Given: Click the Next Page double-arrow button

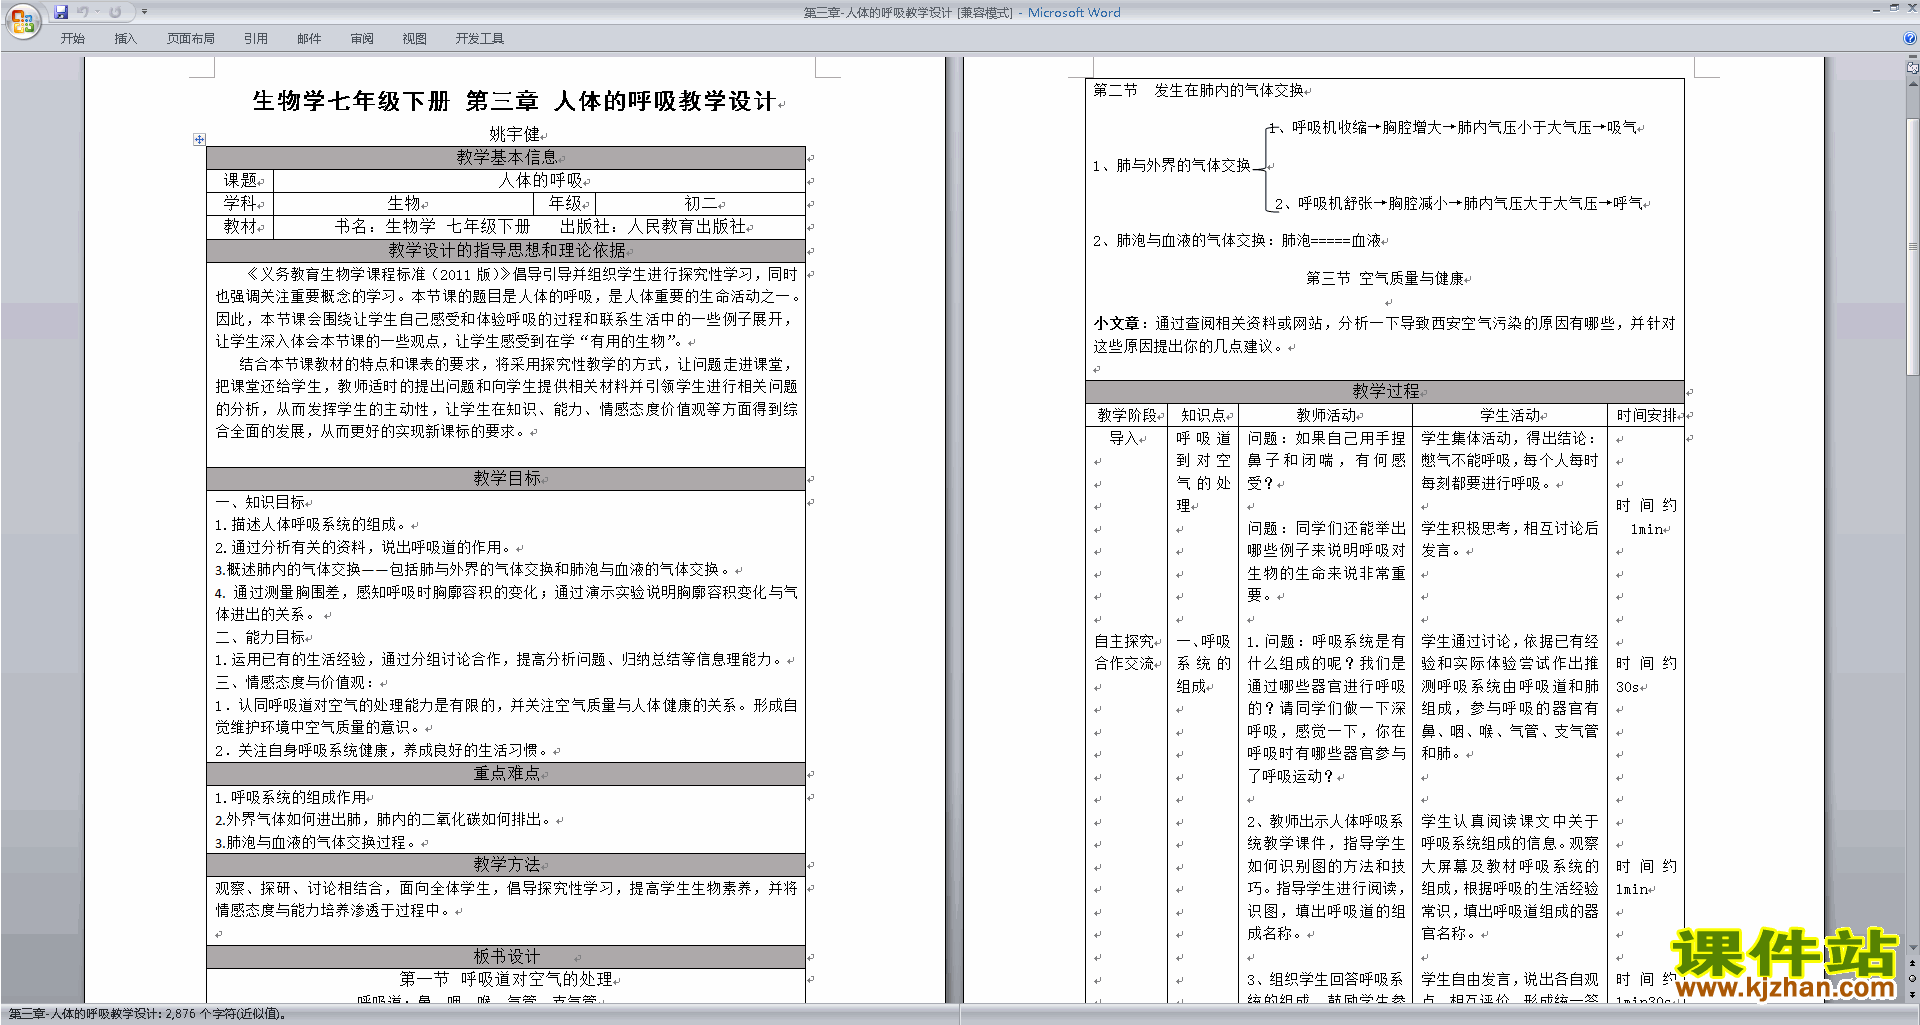Looking at the screenshot, I should click(1913, 994).
